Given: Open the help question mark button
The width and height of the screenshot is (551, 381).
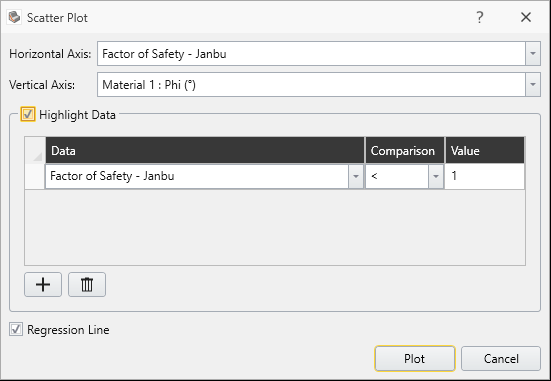Looking at the screenshot, I should pyautogui.click(x=480, y=17).
